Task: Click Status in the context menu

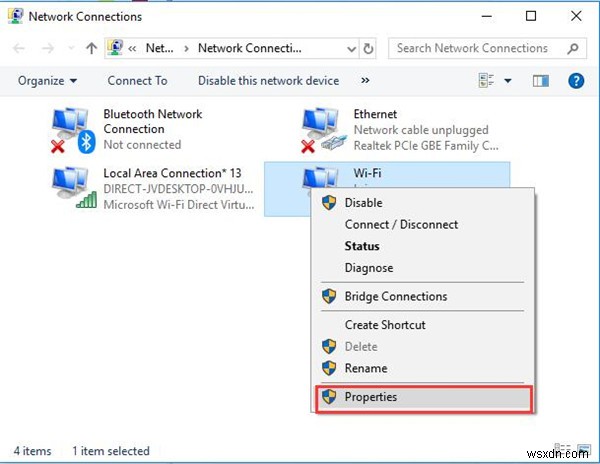Action: tap(362, 246)
